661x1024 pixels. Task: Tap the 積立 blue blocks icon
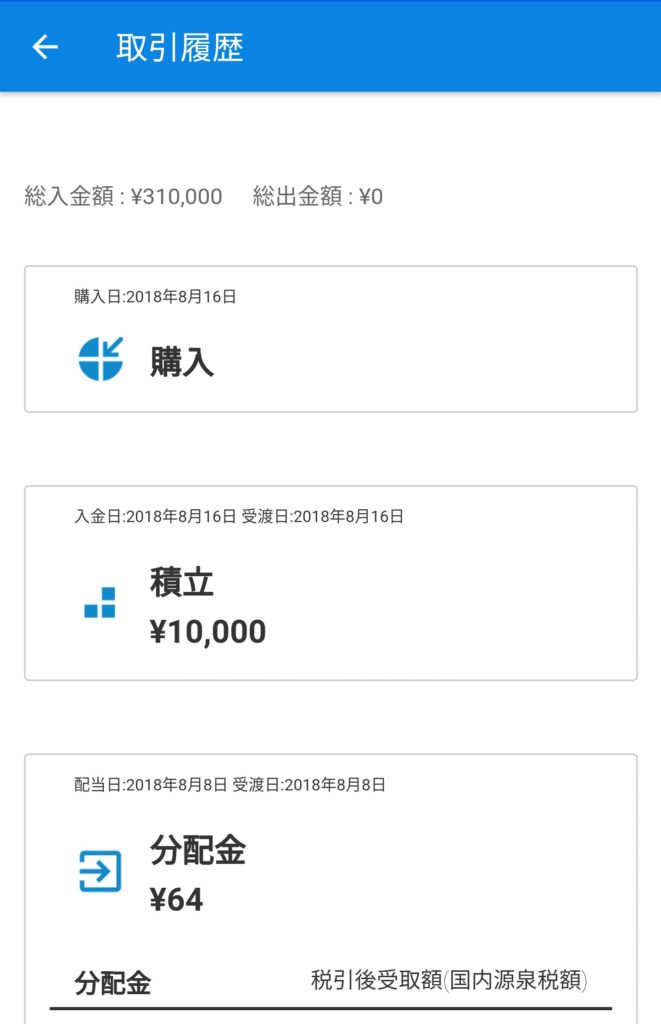pos(100,602)
